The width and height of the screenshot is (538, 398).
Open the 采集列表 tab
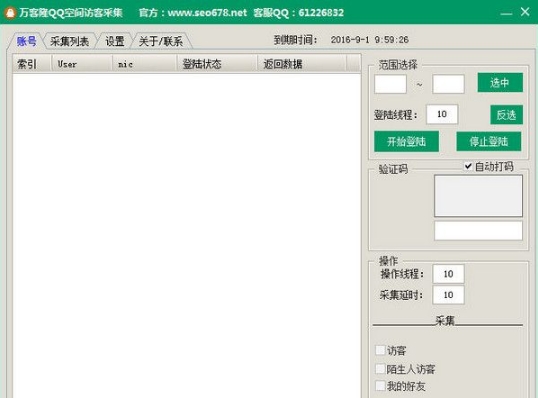pos(70,42)
